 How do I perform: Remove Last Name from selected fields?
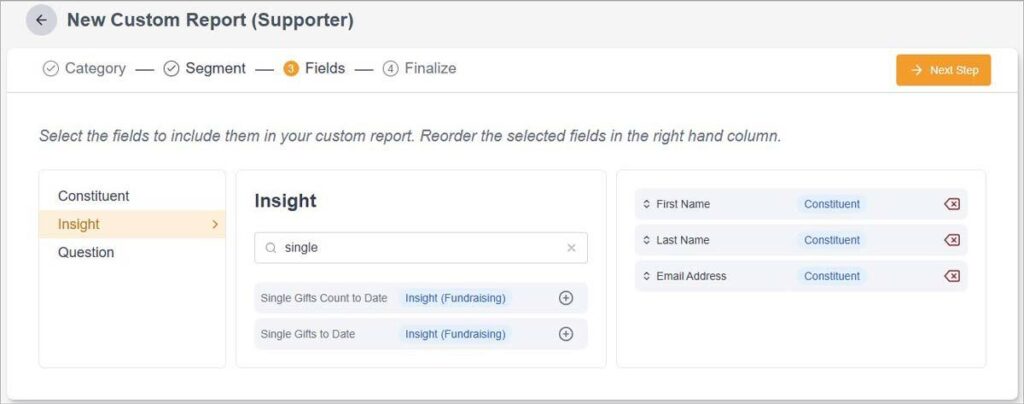[x=952, y=240]
